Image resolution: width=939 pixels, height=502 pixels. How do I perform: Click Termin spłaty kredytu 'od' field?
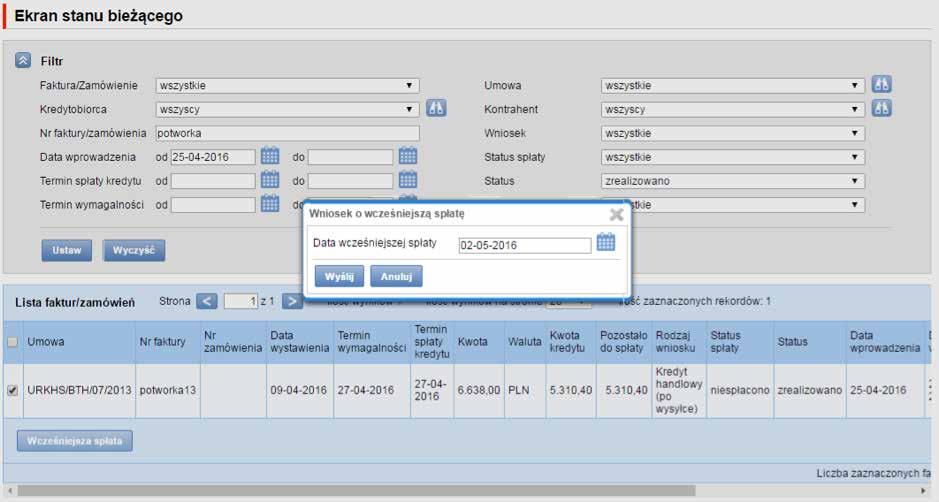click(x=213, y=181)
